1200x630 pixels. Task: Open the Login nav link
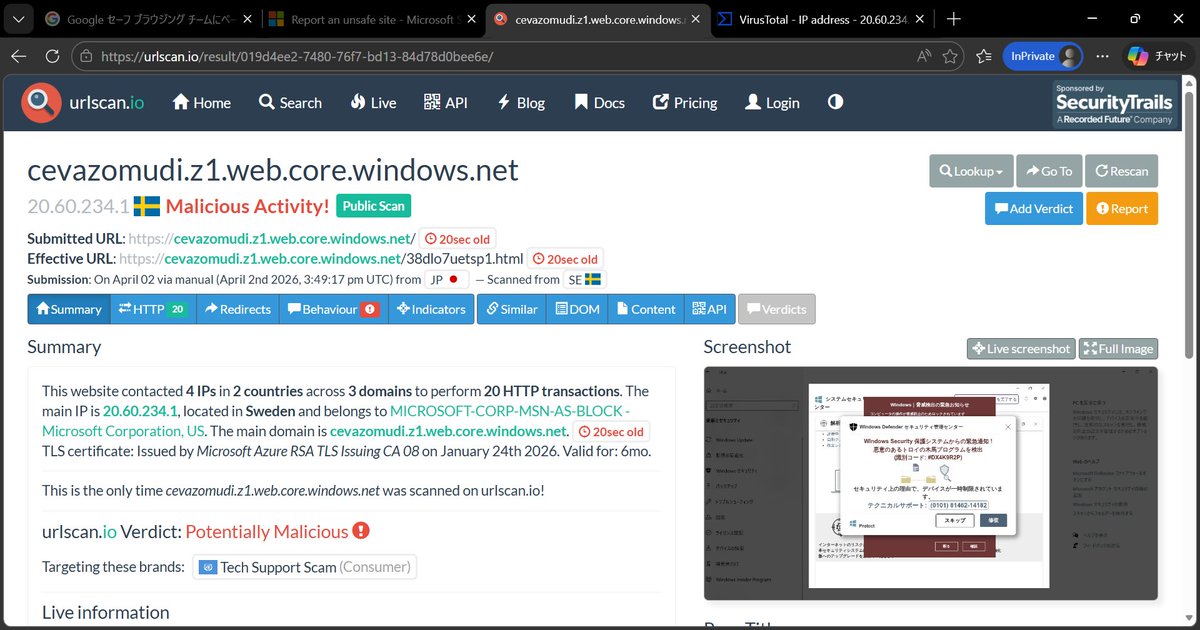[x=772, y=102]
